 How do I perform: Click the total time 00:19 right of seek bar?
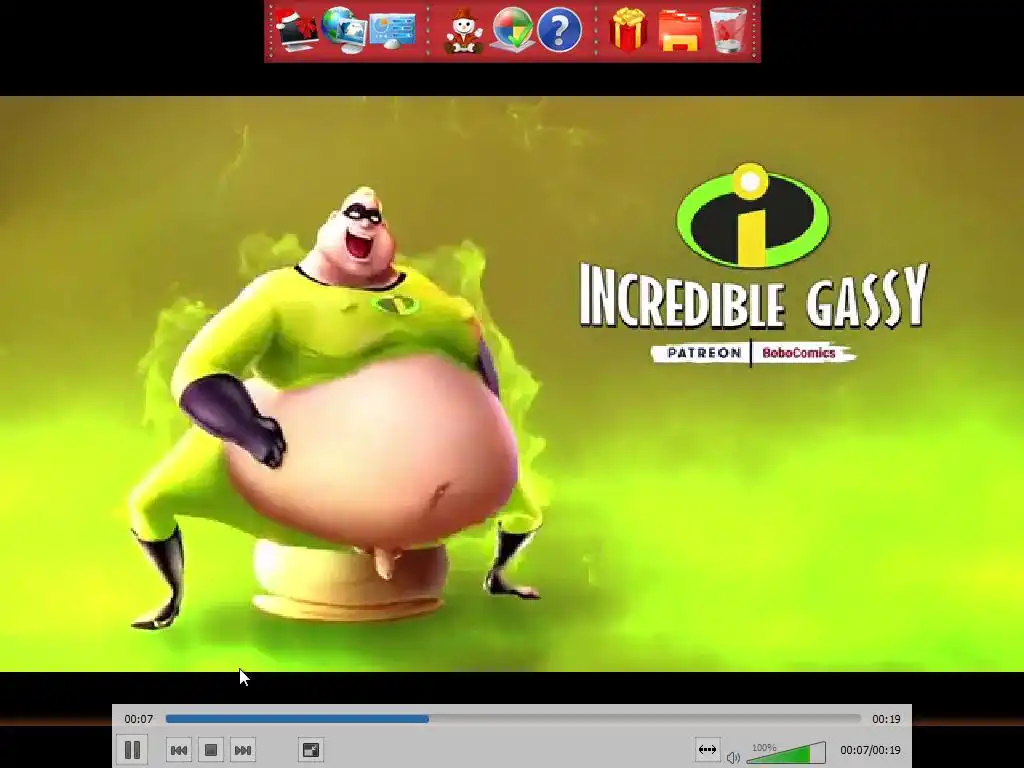(886, 719)
